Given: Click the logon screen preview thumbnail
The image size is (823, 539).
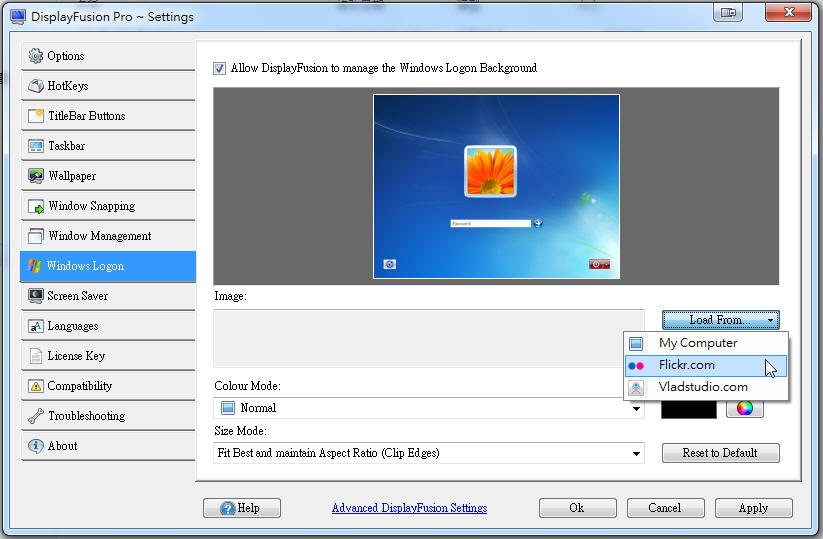Looking at the screenshot, I should tap(496, 187).
